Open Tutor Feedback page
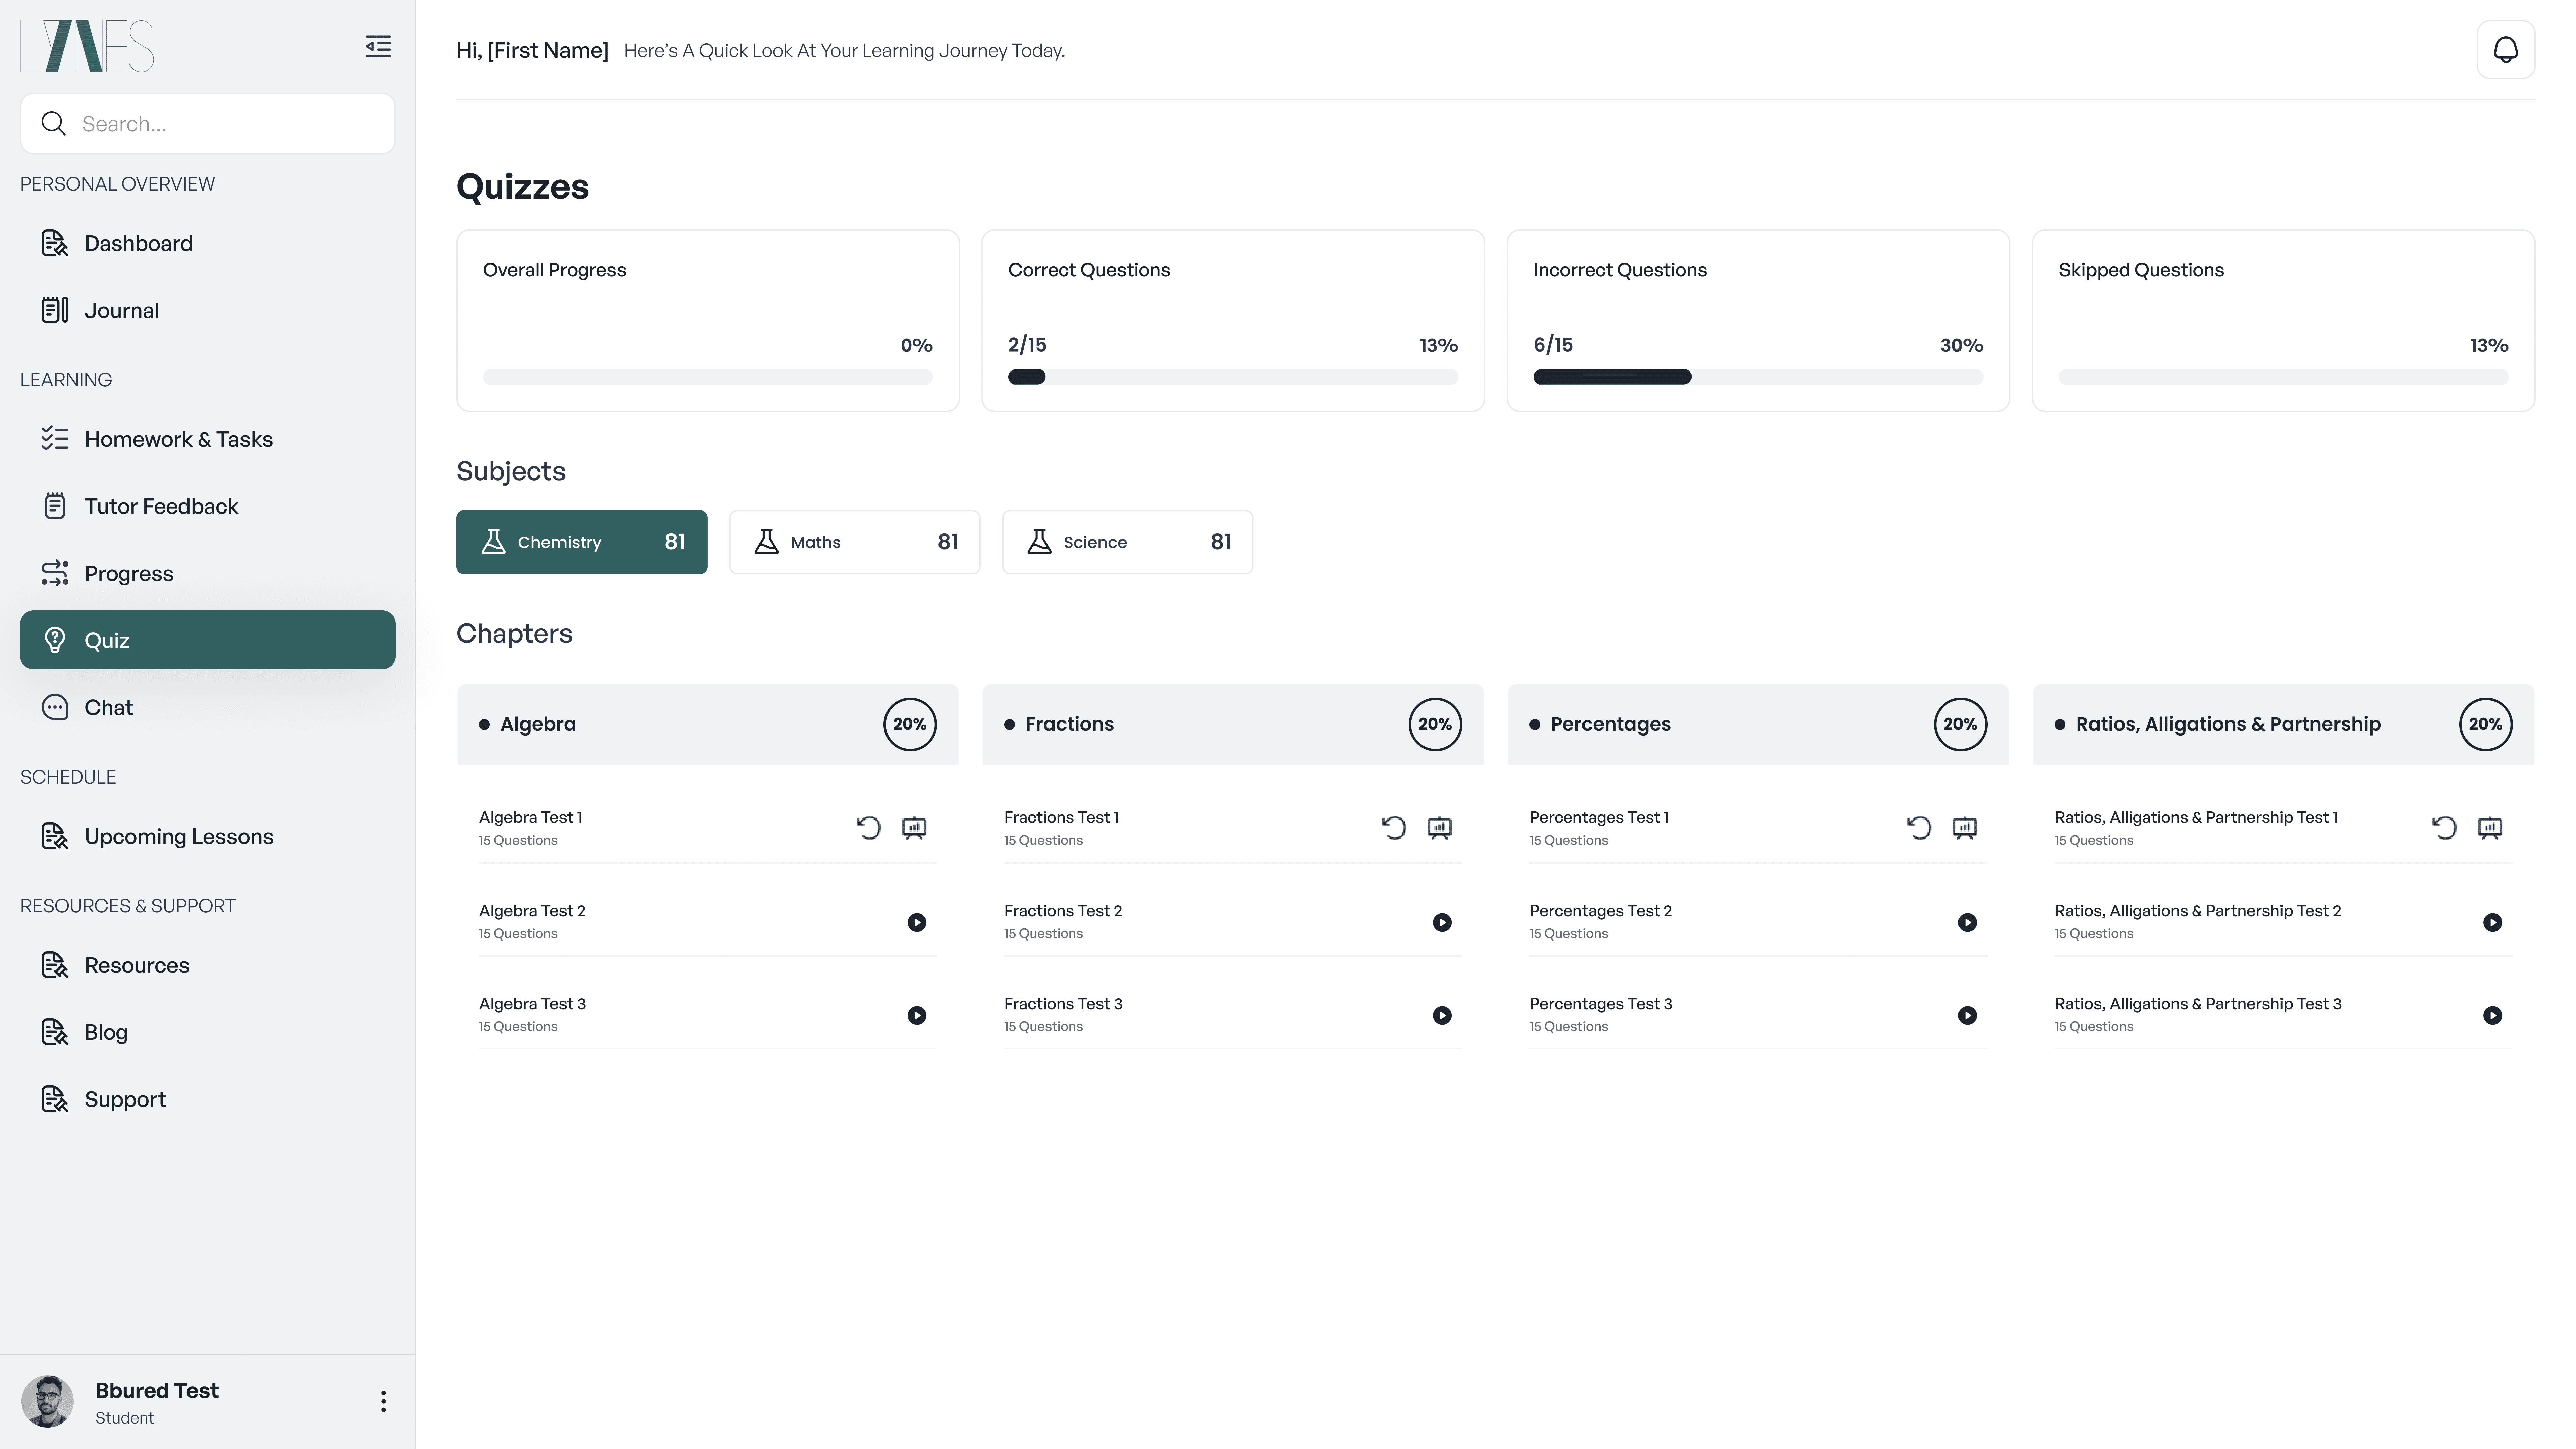The image size is (2576, 1449). tap(161, 506)
